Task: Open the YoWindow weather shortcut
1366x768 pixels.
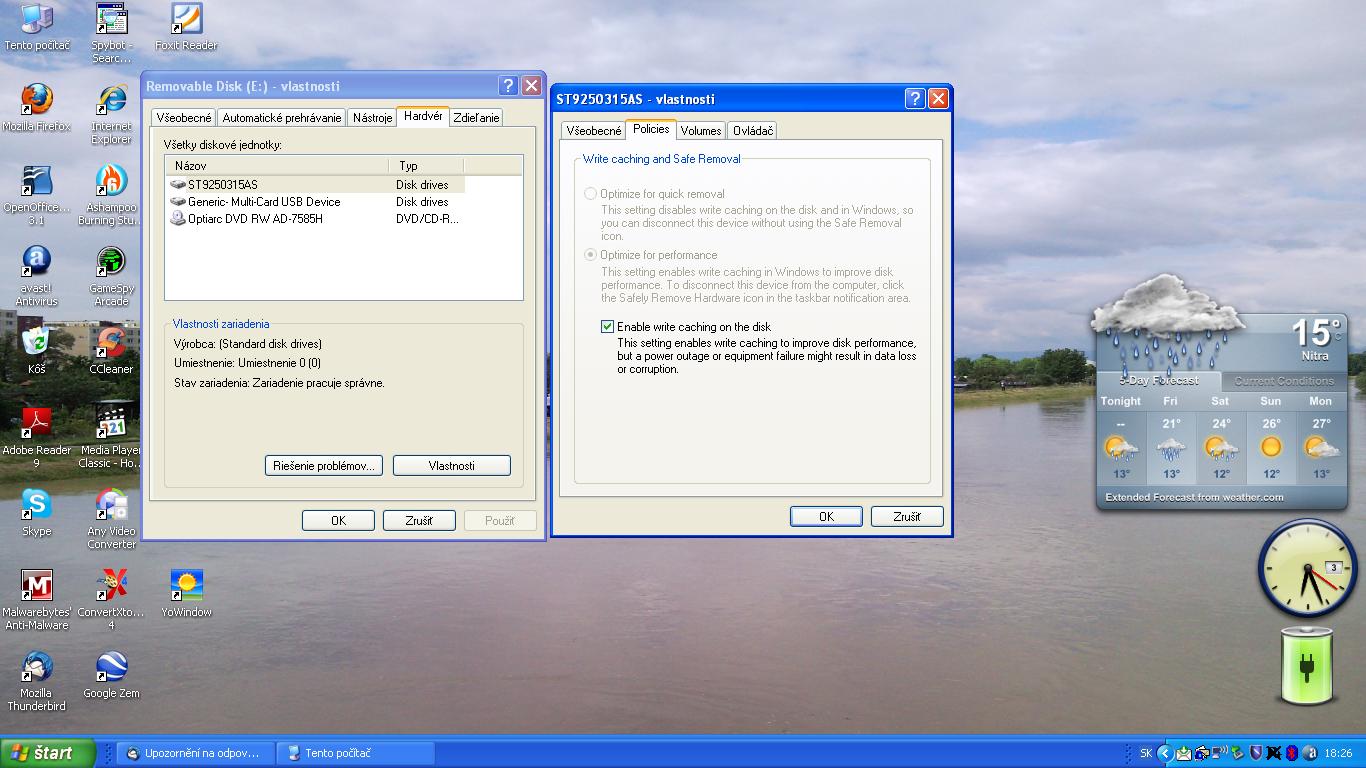Action: coord(187,587)
